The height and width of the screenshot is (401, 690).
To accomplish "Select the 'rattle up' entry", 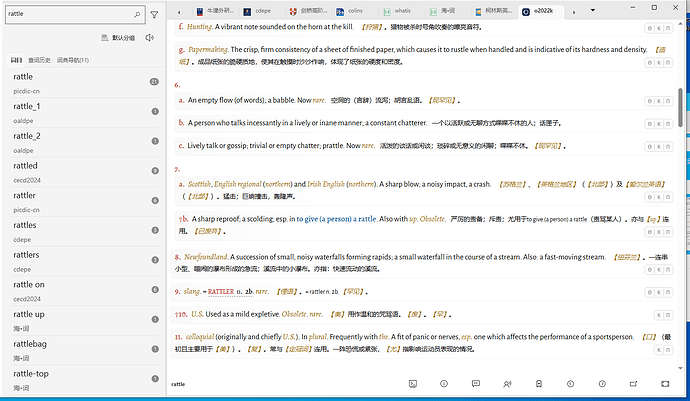I will (x=84, y=320).
